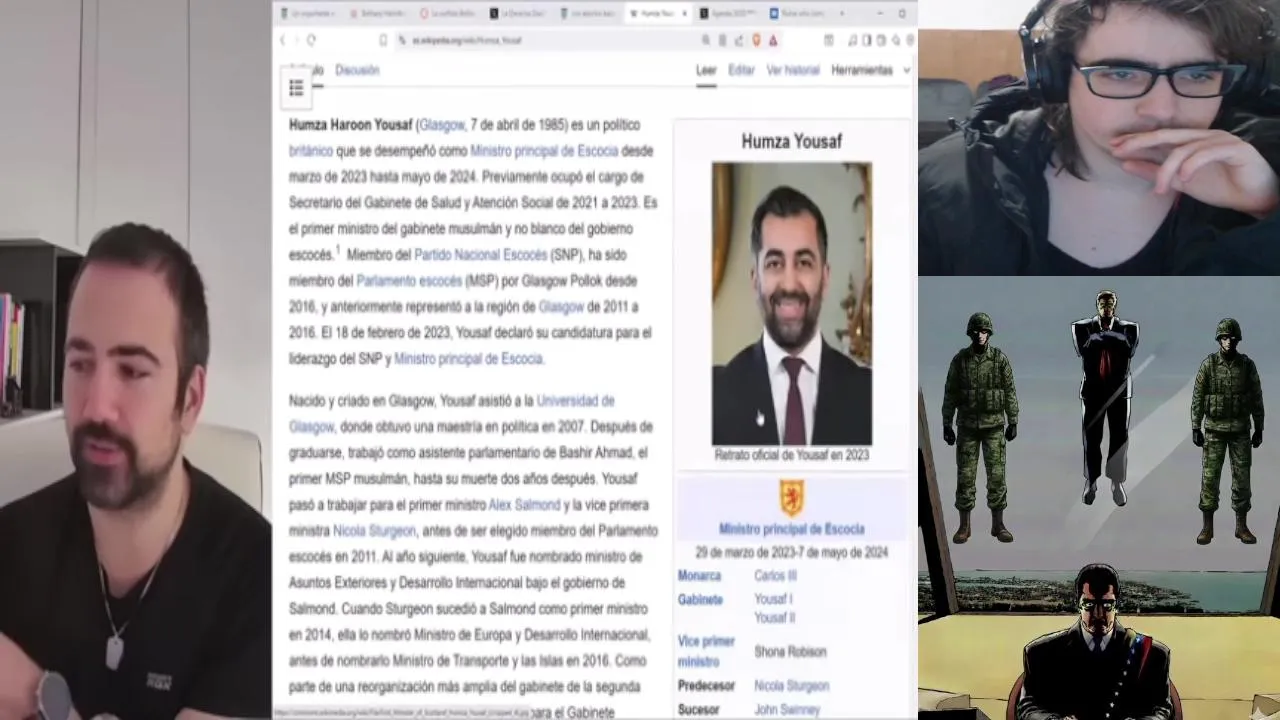The width and height of the screenshot is (1280, 720).
Task: Switch to the last tab before the plus
Action: pos(798,13)
